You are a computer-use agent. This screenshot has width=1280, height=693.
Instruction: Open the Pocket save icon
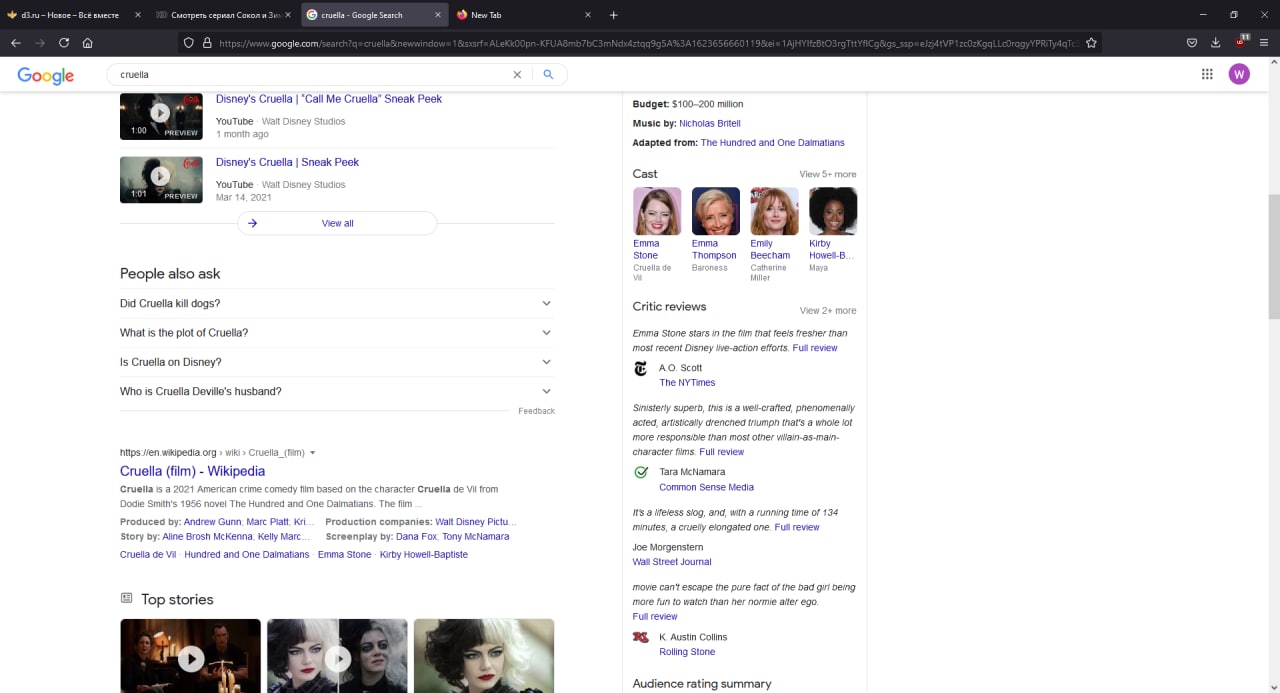tap(1192, 43)
